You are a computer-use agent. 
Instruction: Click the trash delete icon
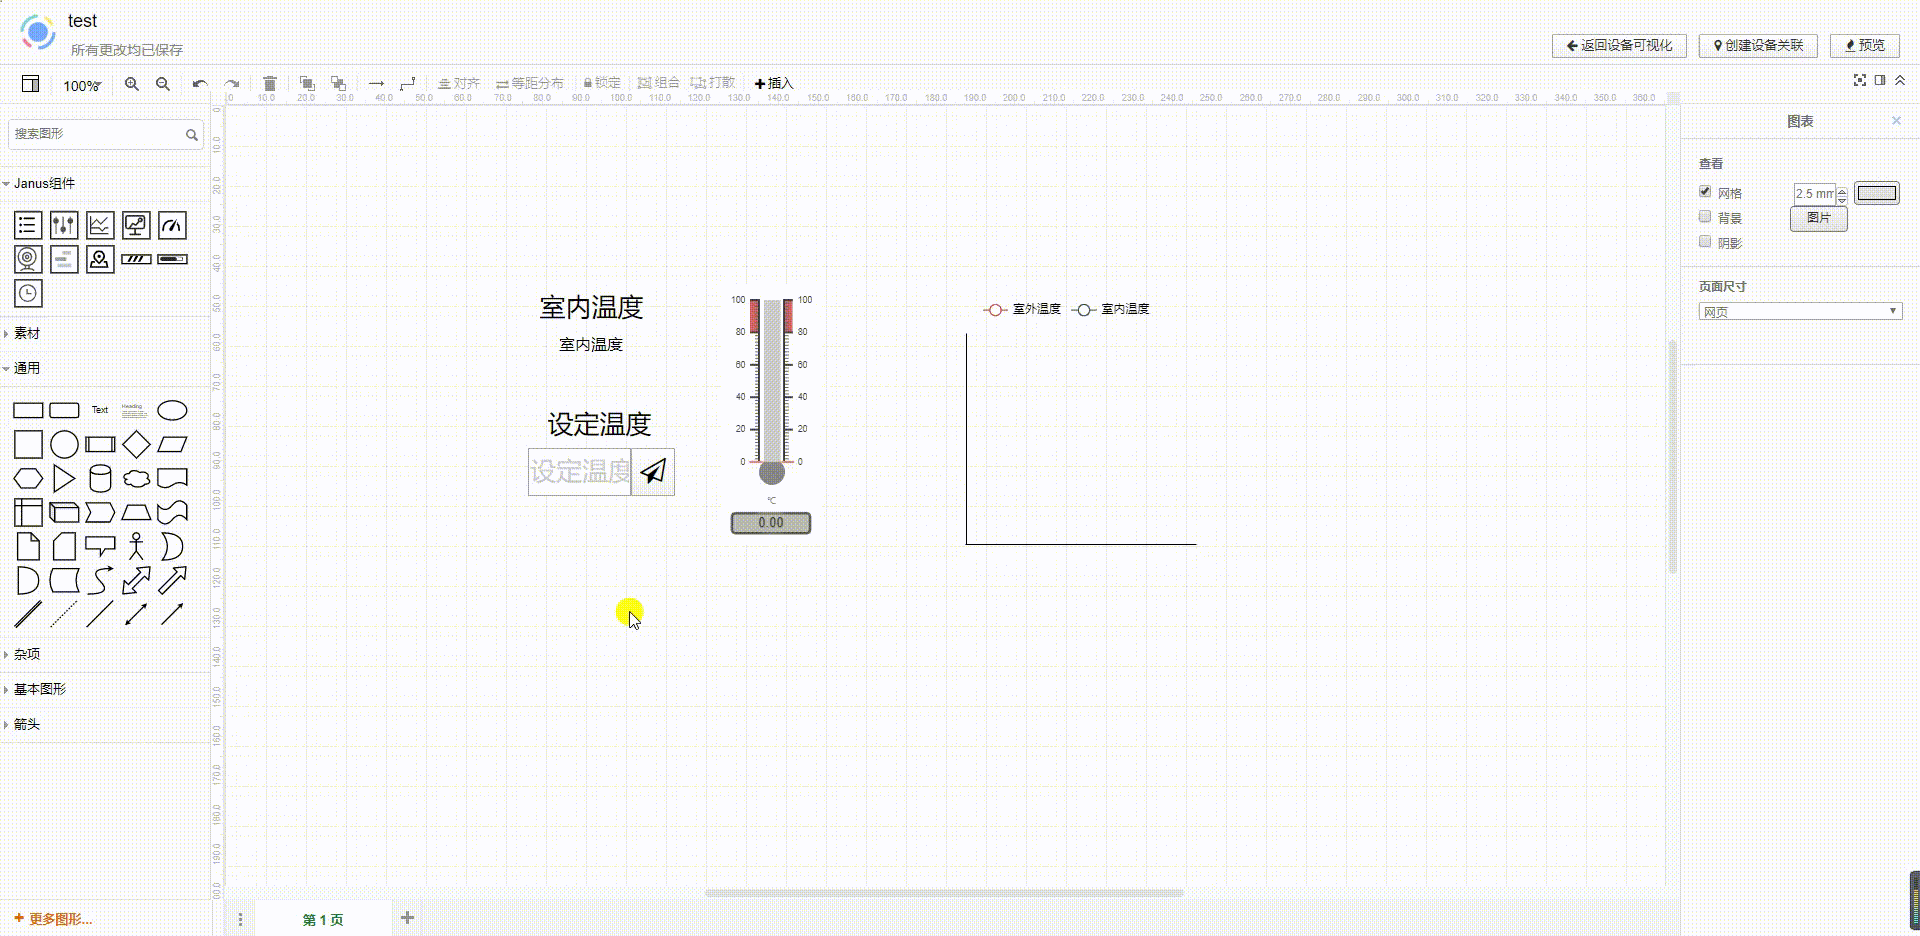[269, 84]
